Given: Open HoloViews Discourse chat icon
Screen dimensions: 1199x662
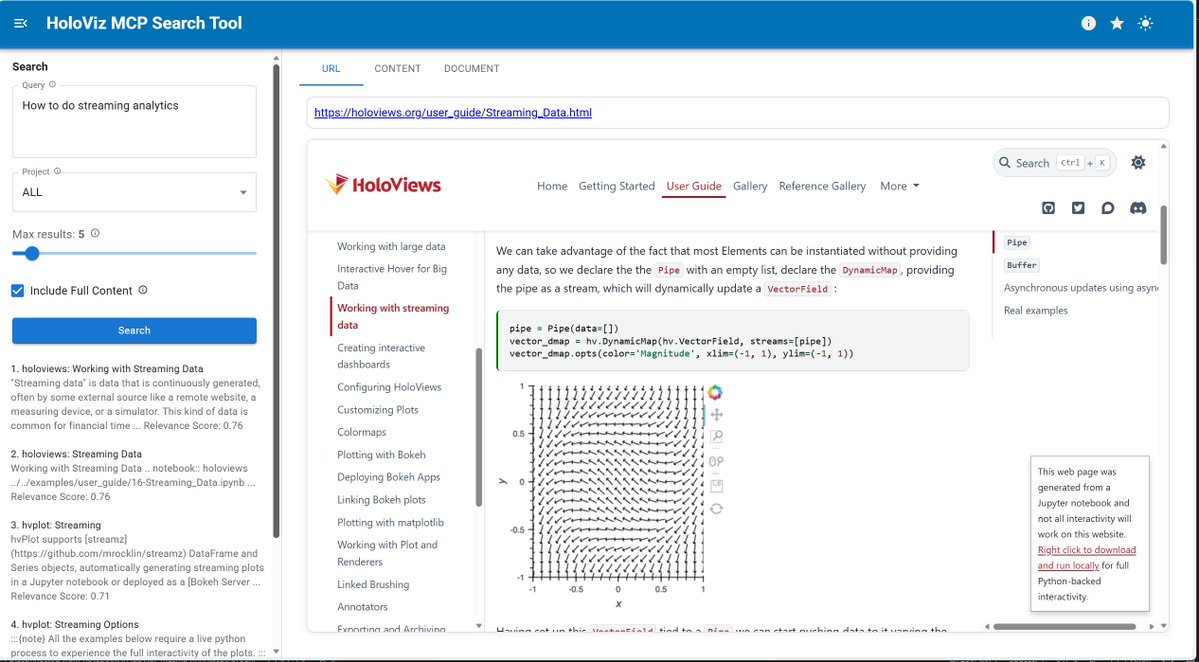Looking at the screenshot, I should pos(1108,208).
